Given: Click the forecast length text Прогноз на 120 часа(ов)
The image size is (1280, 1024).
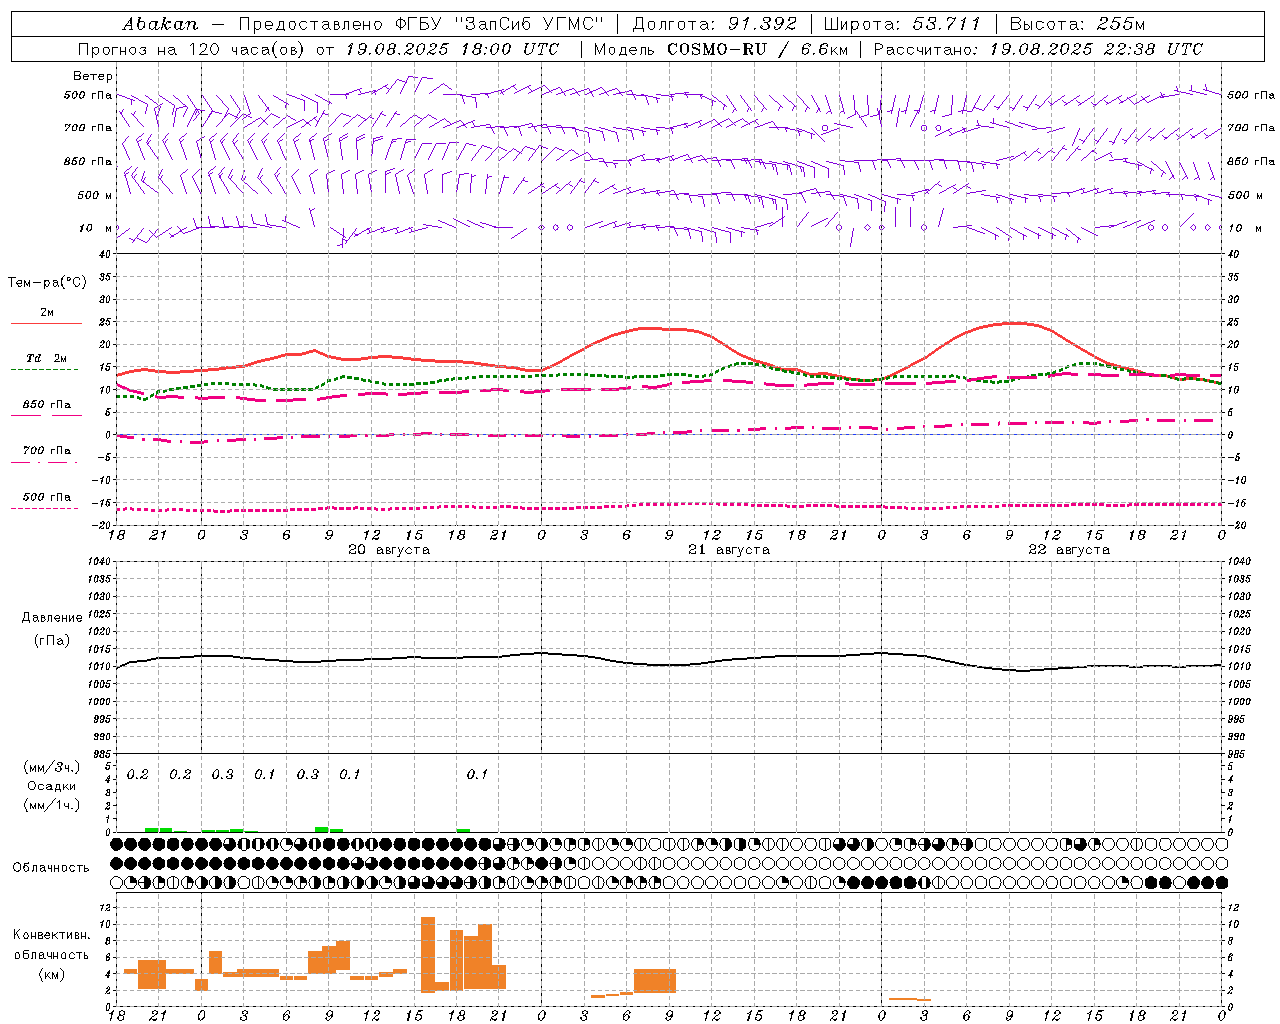Looking at the screenshot, I should pos(192,49).
